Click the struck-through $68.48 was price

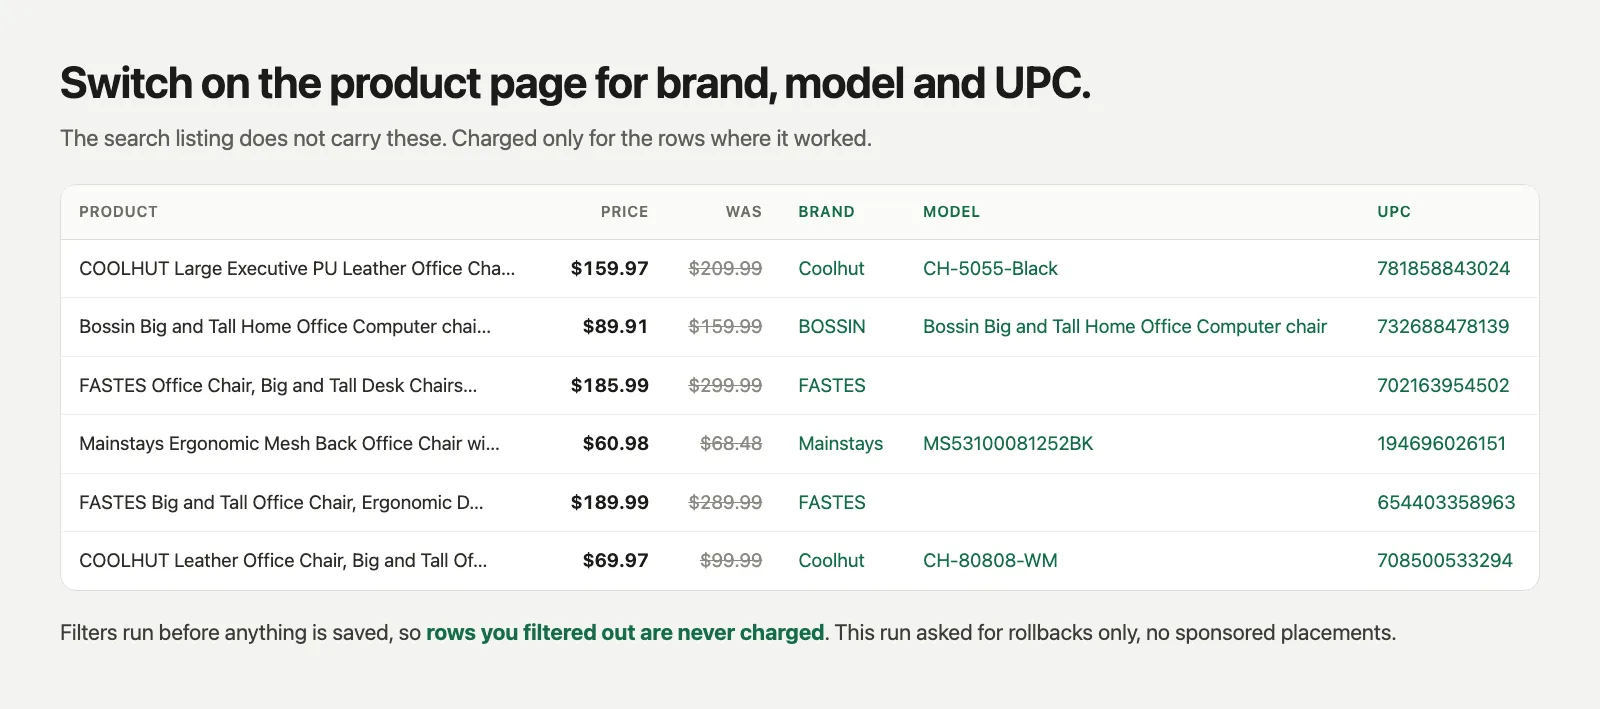point(731,443)
